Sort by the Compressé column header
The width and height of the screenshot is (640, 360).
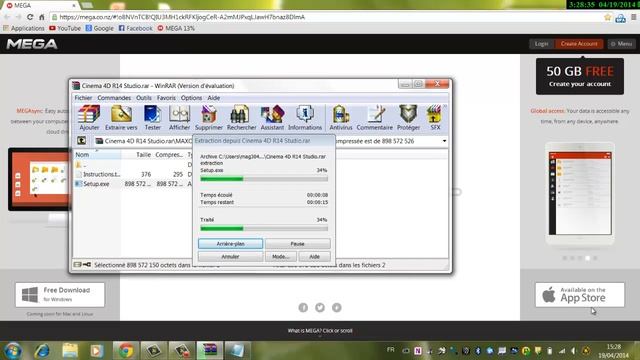[169, 155]
